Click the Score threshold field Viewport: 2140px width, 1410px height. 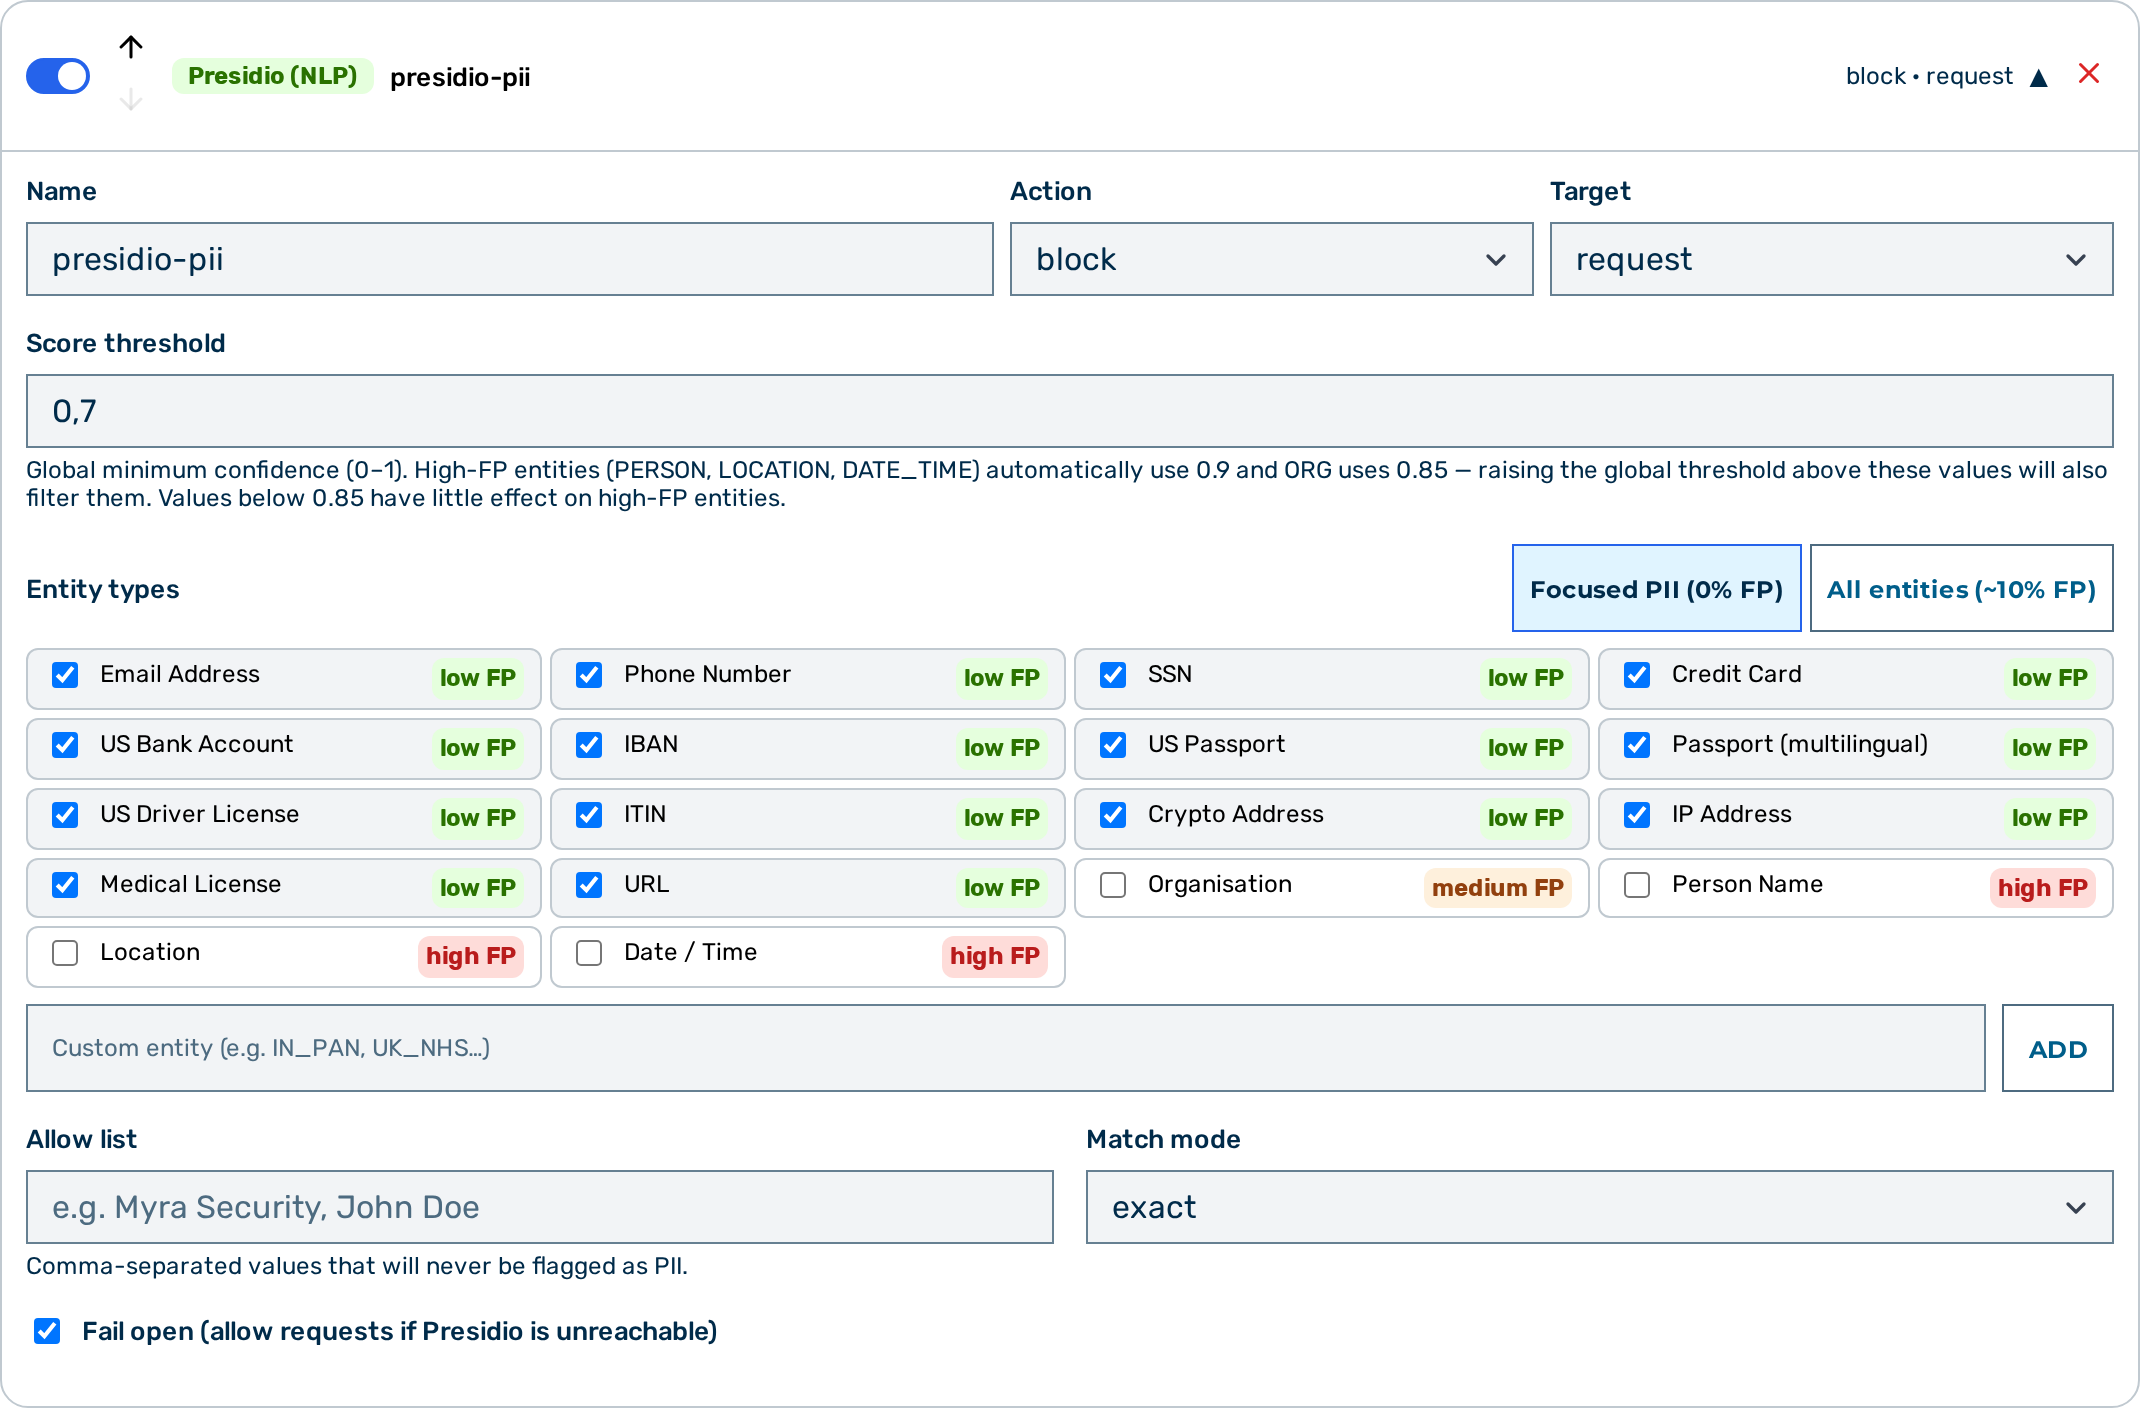pyautogui.click(x=1070, y=411)
